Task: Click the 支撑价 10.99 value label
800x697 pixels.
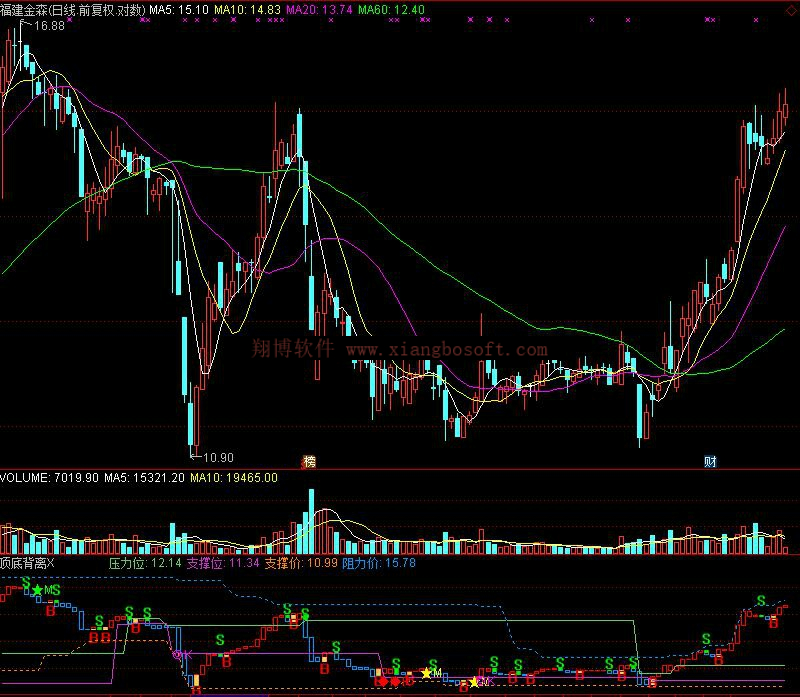Action: (301, 564)
